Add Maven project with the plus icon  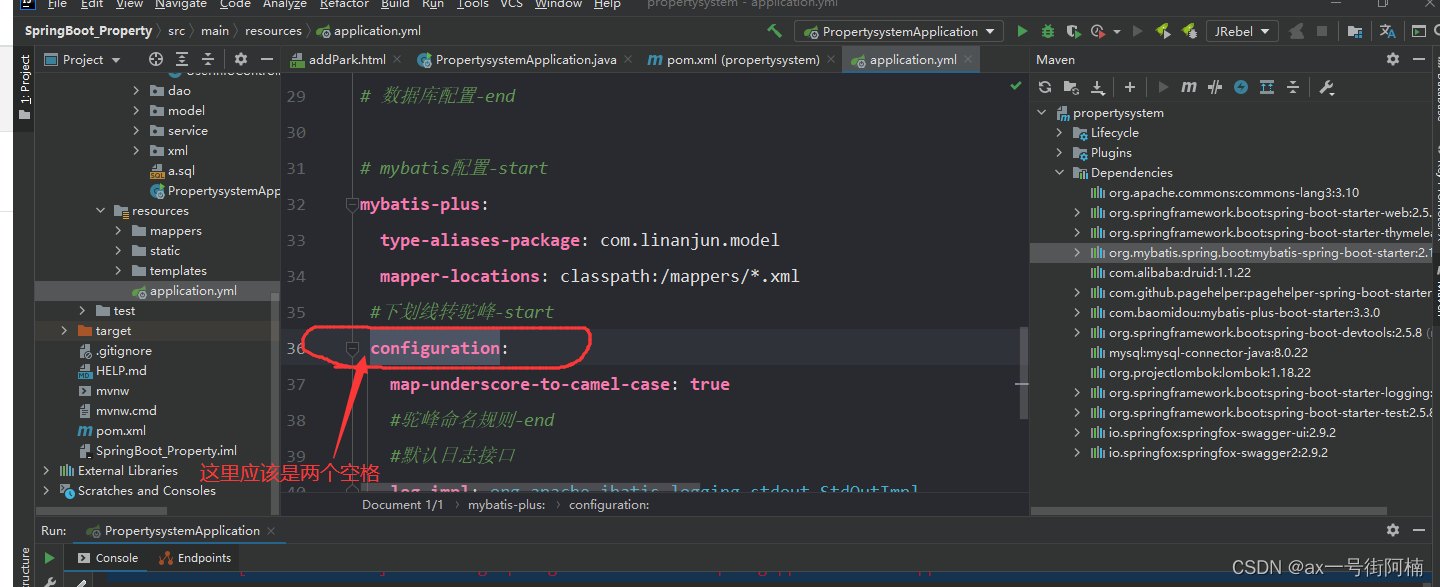coord(1130,88)
